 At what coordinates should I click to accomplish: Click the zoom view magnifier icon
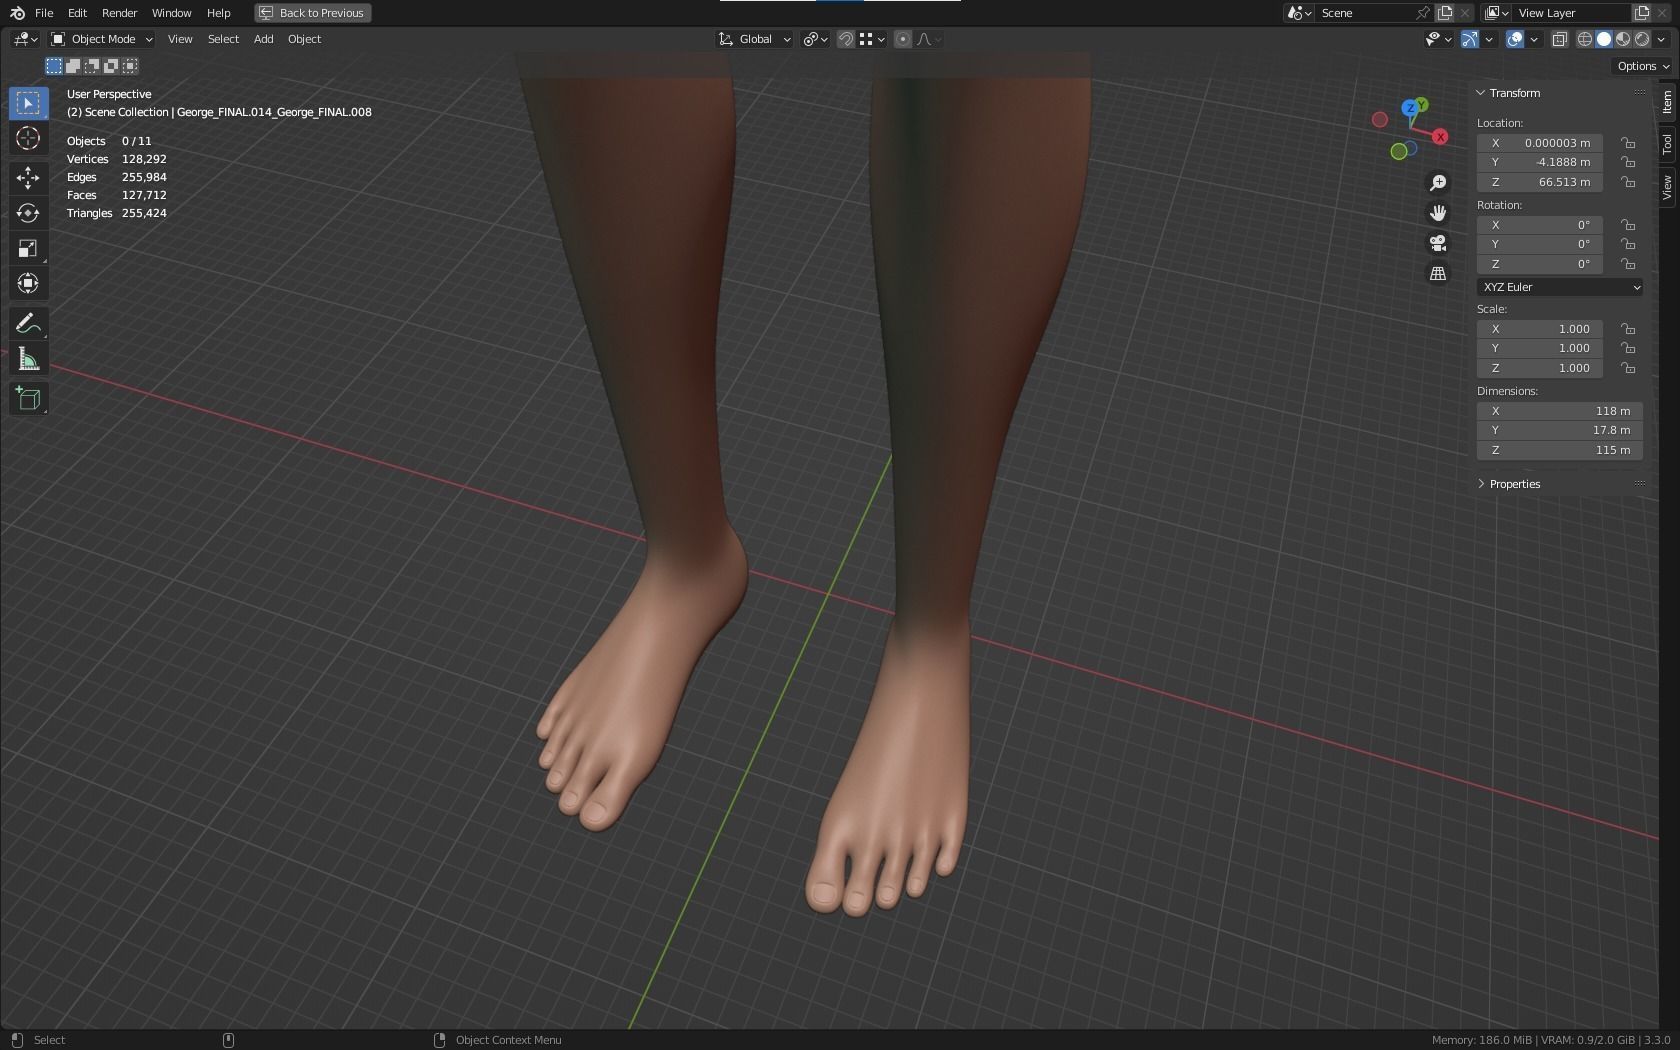click(1438, 183)
